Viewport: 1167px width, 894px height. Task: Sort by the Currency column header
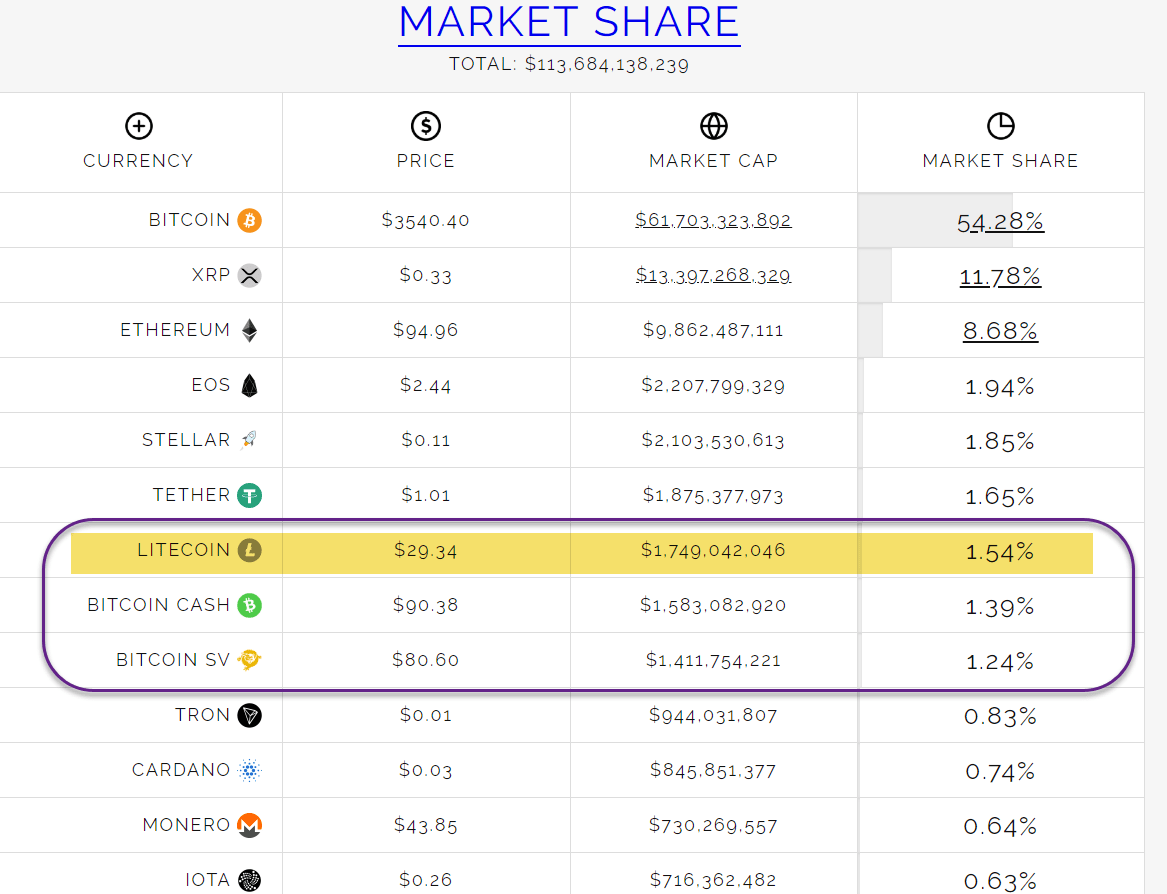138,160
